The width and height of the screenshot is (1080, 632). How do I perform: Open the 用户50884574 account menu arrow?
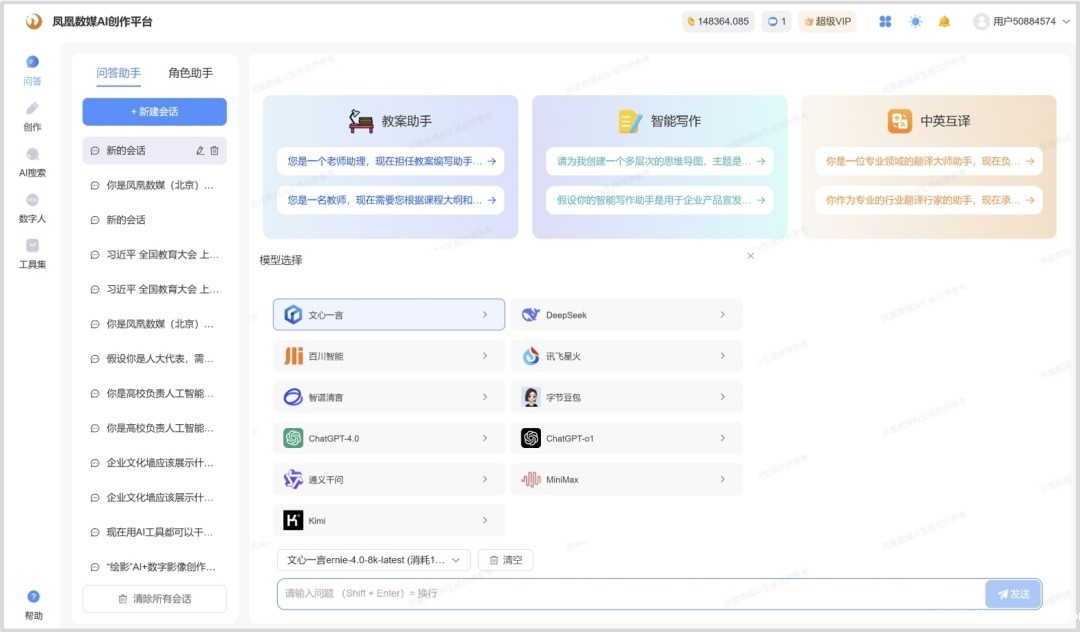(x=1066, y=21)
